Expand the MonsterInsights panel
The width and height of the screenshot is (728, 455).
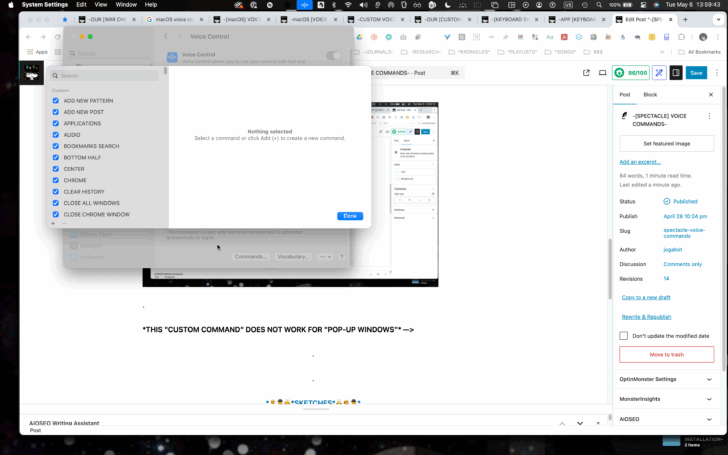[x=666, y=399]
